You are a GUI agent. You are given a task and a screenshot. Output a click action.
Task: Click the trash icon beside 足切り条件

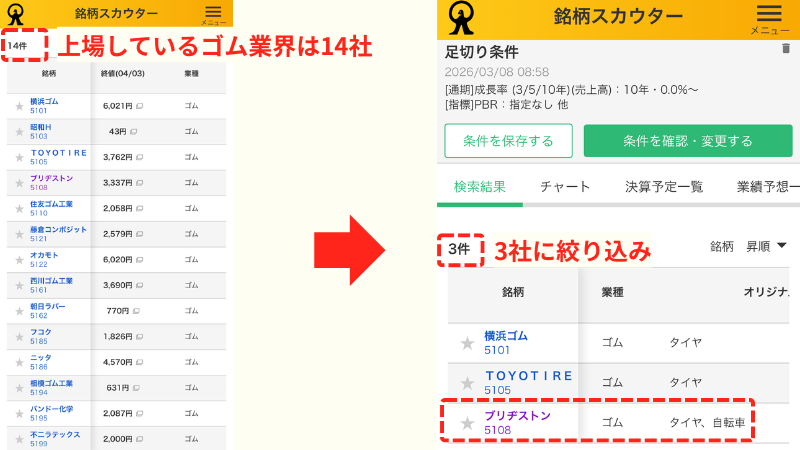click(785, 48)
